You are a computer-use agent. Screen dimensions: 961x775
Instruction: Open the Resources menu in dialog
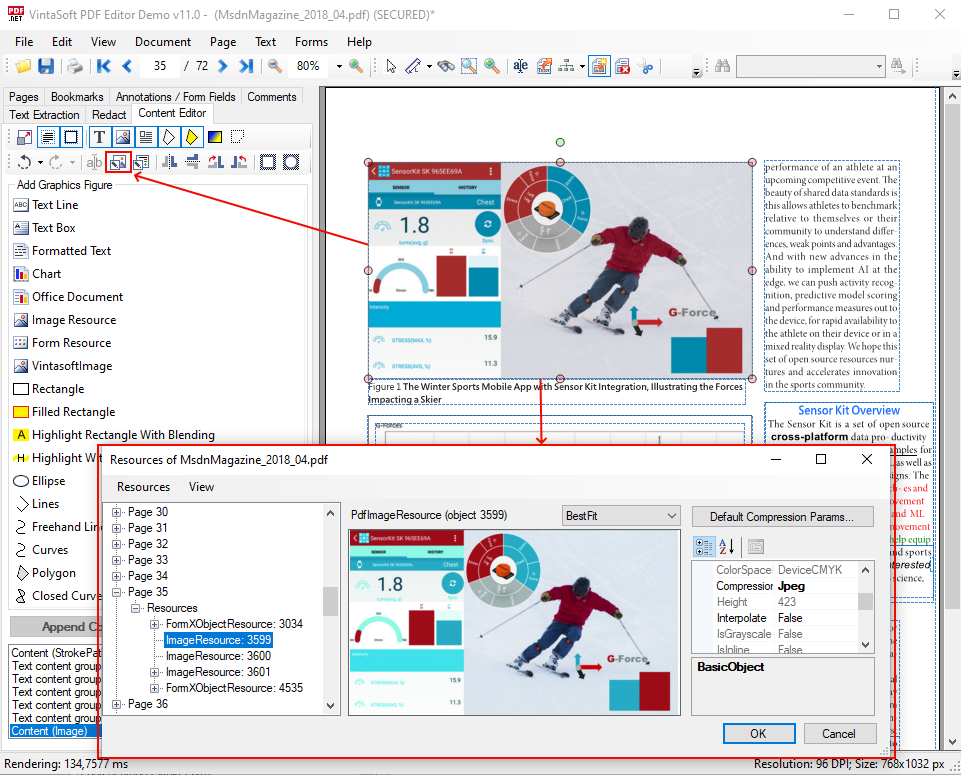click(143, 487)
